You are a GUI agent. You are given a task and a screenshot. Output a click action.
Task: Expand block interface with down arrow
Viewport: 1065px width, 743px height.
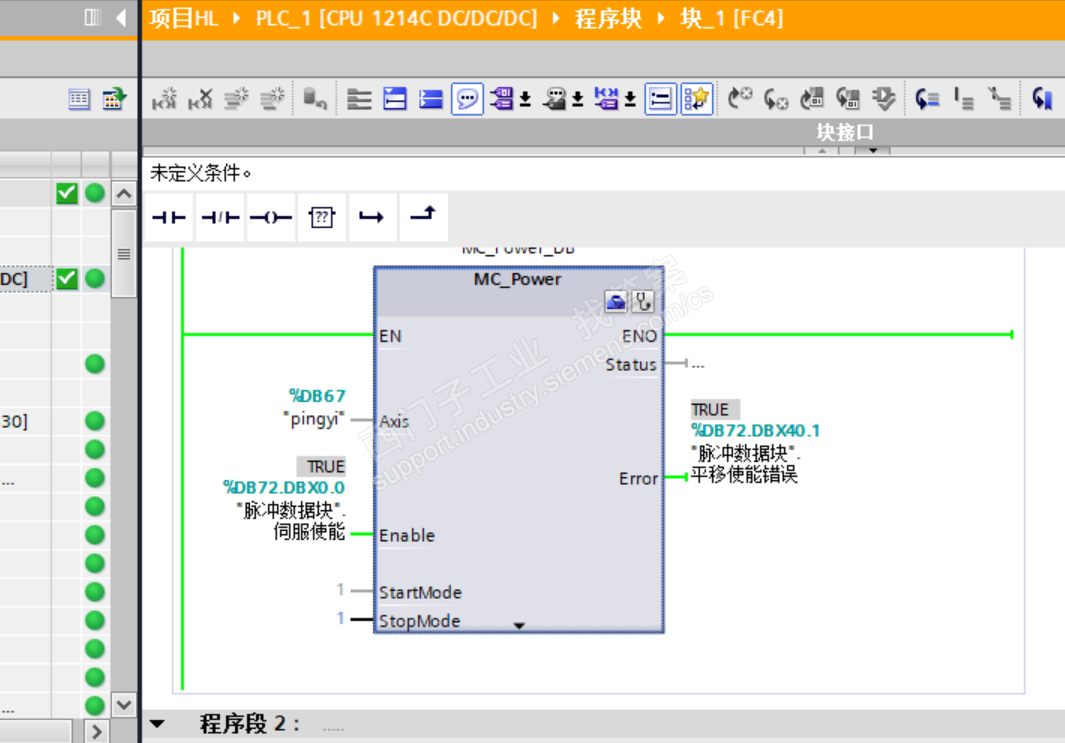point(873,151)
